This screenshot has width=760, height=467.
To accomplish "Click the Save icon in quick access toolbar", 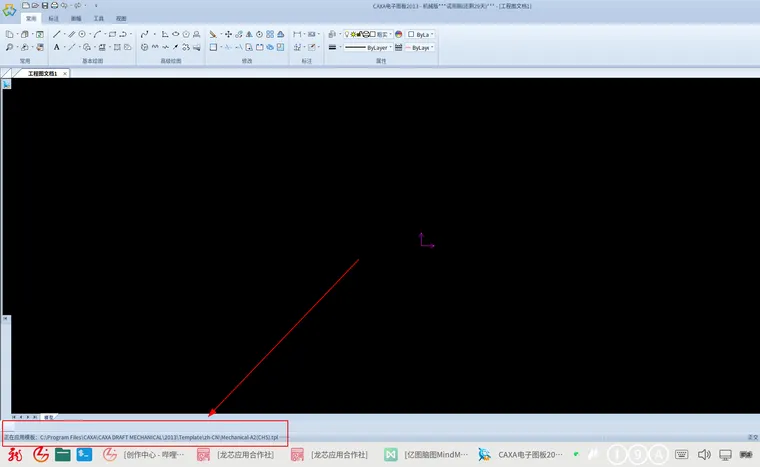I will click(45, 5).
